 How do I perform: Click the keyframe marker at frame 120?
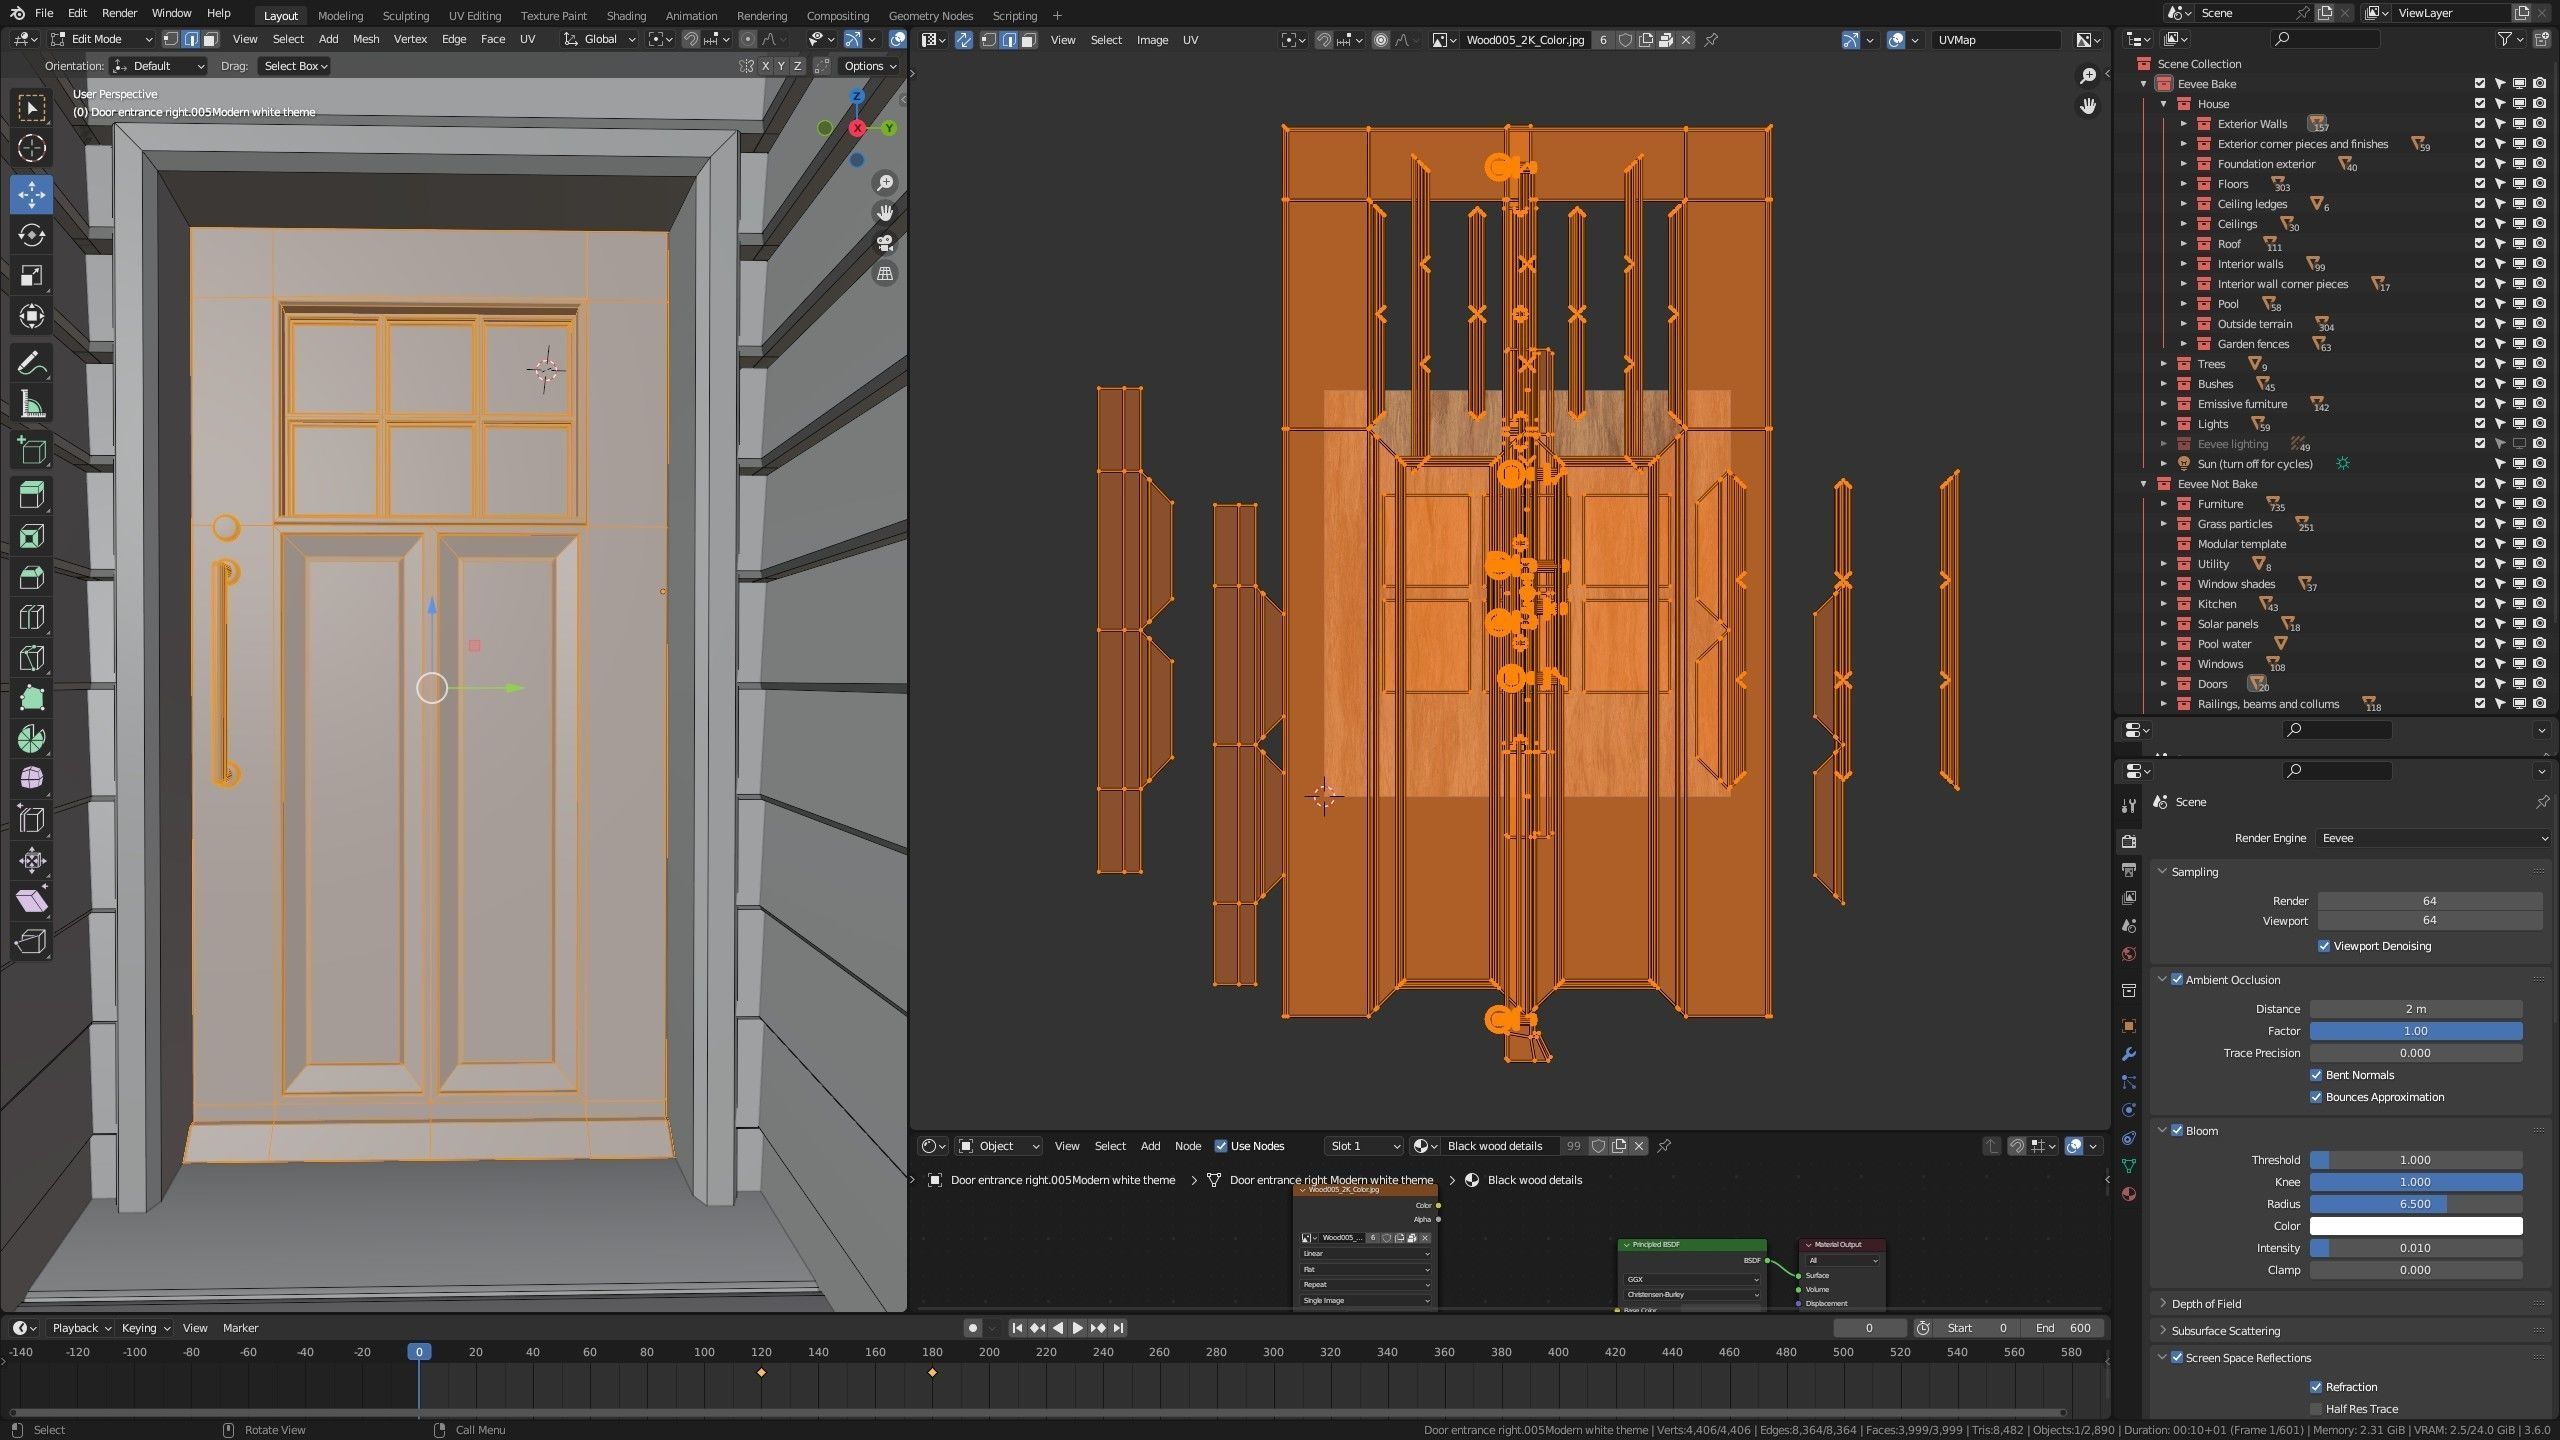click(x=761, y=1372)
